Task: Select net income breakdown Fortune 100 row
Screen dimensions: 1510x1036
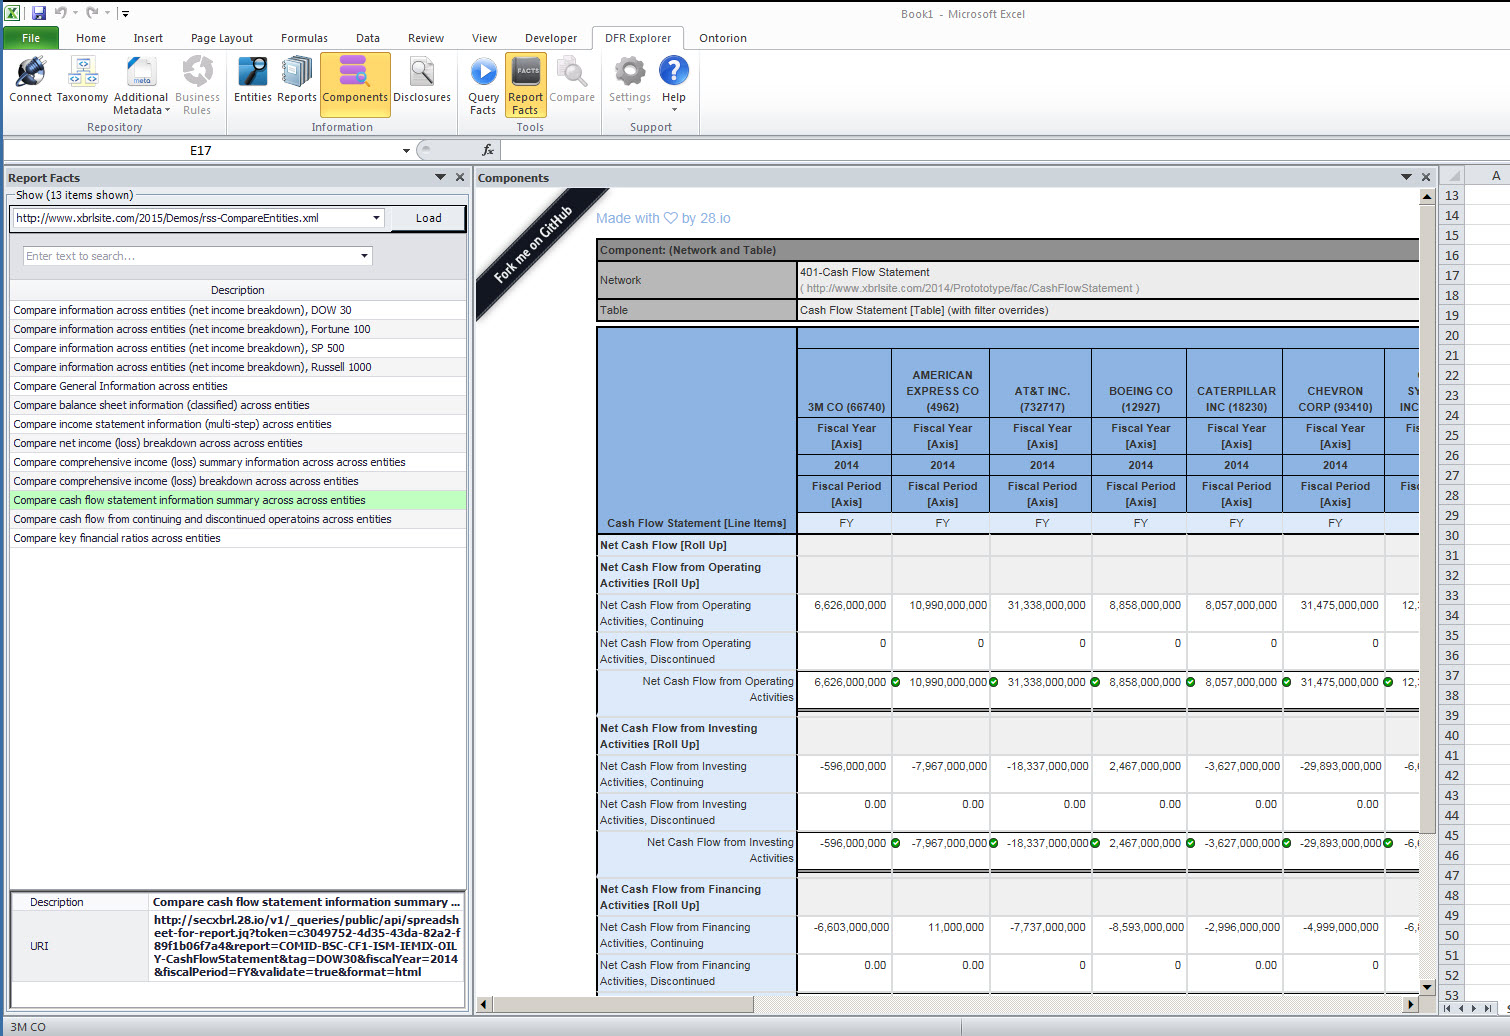Action: [x=238, y=329]
